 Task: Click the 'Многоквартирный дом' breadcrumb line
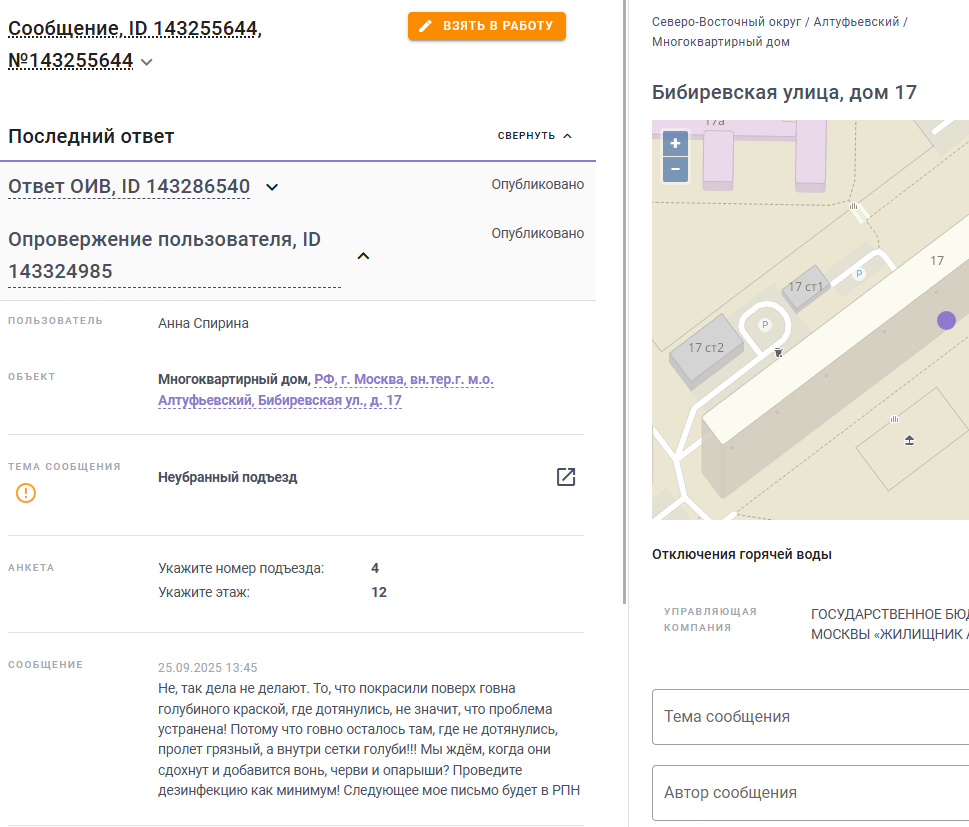click(721, 42)
